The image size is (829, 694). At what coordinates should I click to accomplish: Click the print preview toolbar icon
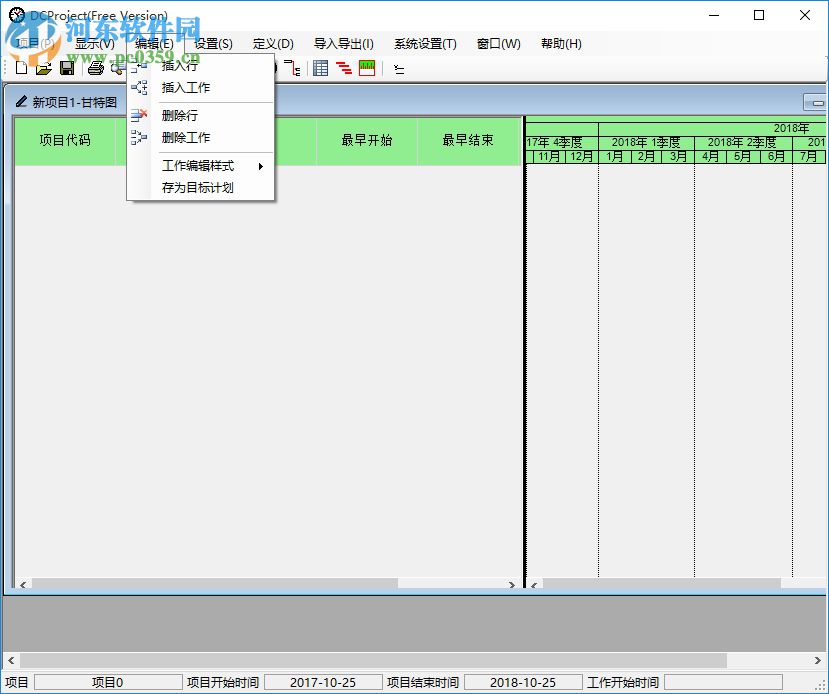pos(116,68)
